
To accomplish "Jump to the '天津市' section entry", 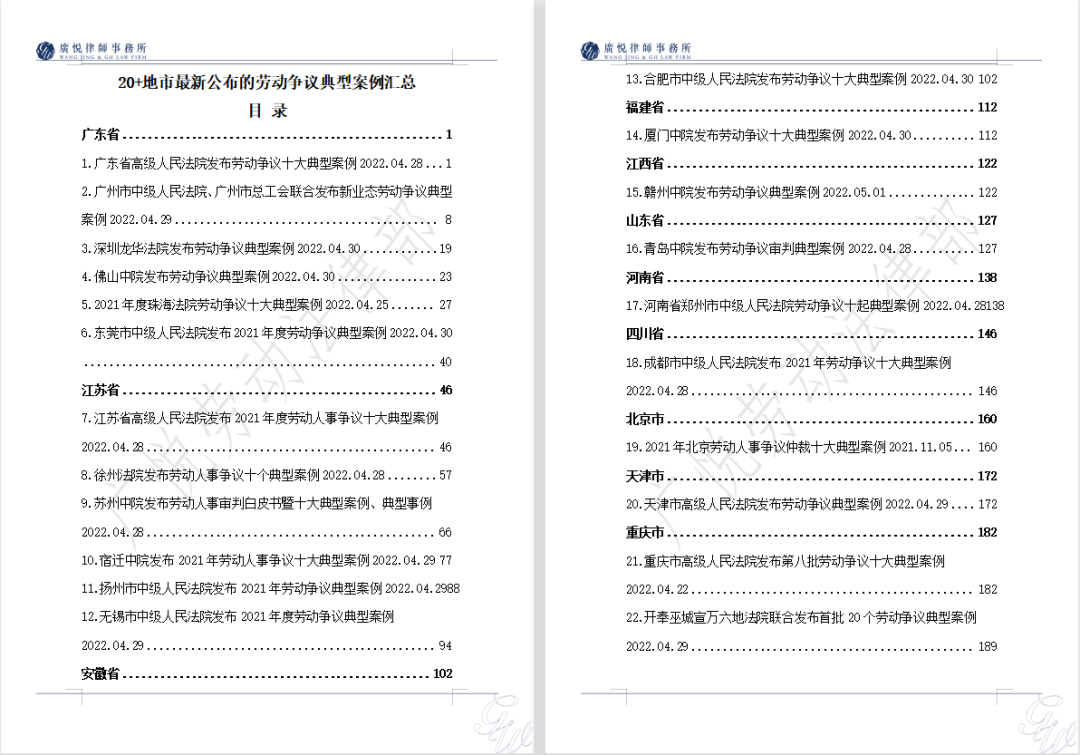I will coord(811,476).
